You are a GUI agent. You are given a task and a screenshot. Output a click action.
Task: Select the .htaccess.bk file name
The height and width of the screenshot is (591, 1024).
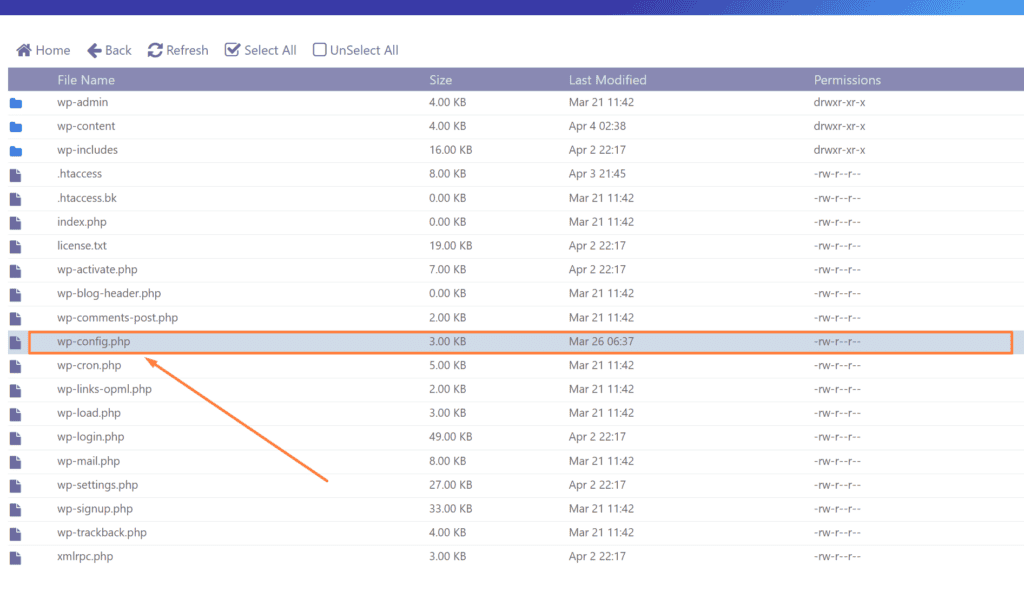87,198
